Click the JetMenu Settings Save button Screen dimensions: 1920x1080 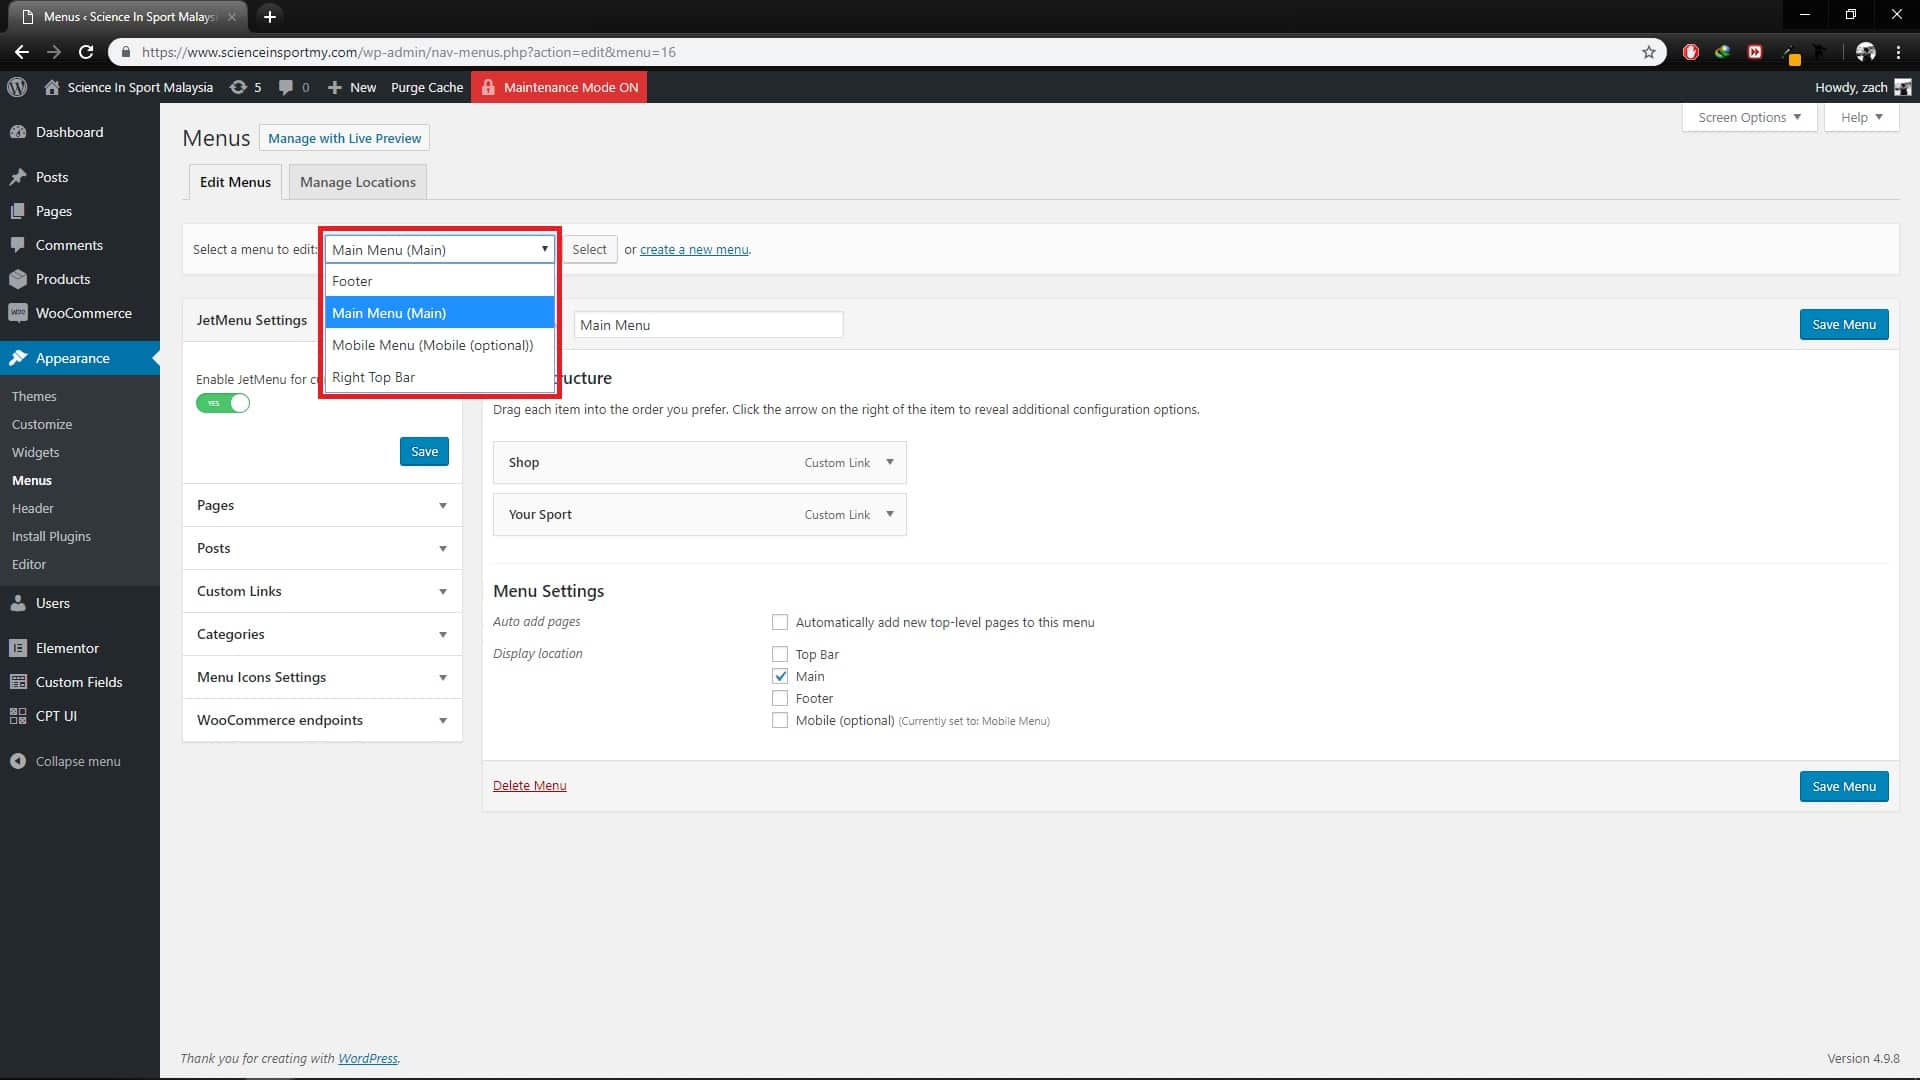tap(424, 451)
